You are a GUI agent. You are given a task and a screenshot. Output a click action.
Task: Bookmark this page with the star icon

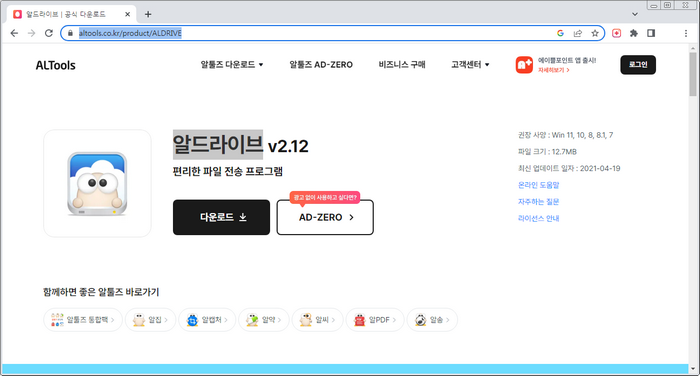[595, 33]
